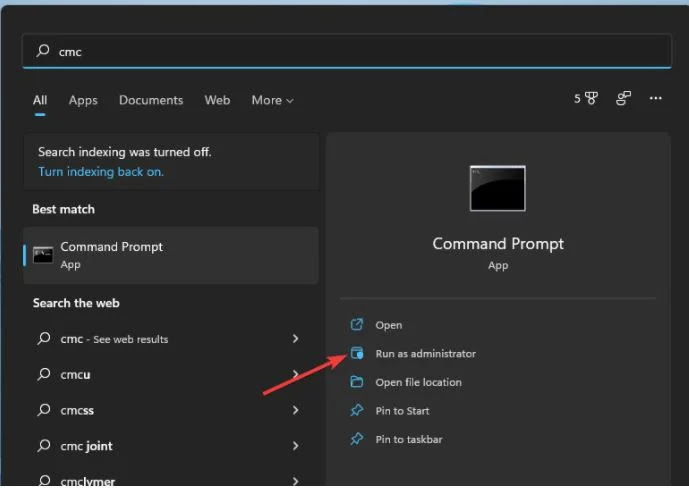Click the large Command Prompt thumbnail

click(x=497, y=188)
